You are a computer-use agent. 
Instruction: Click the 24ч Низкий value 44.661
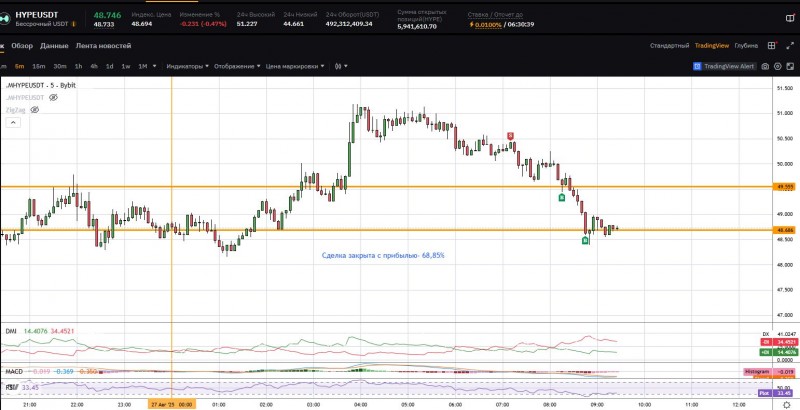pos(294,23)
